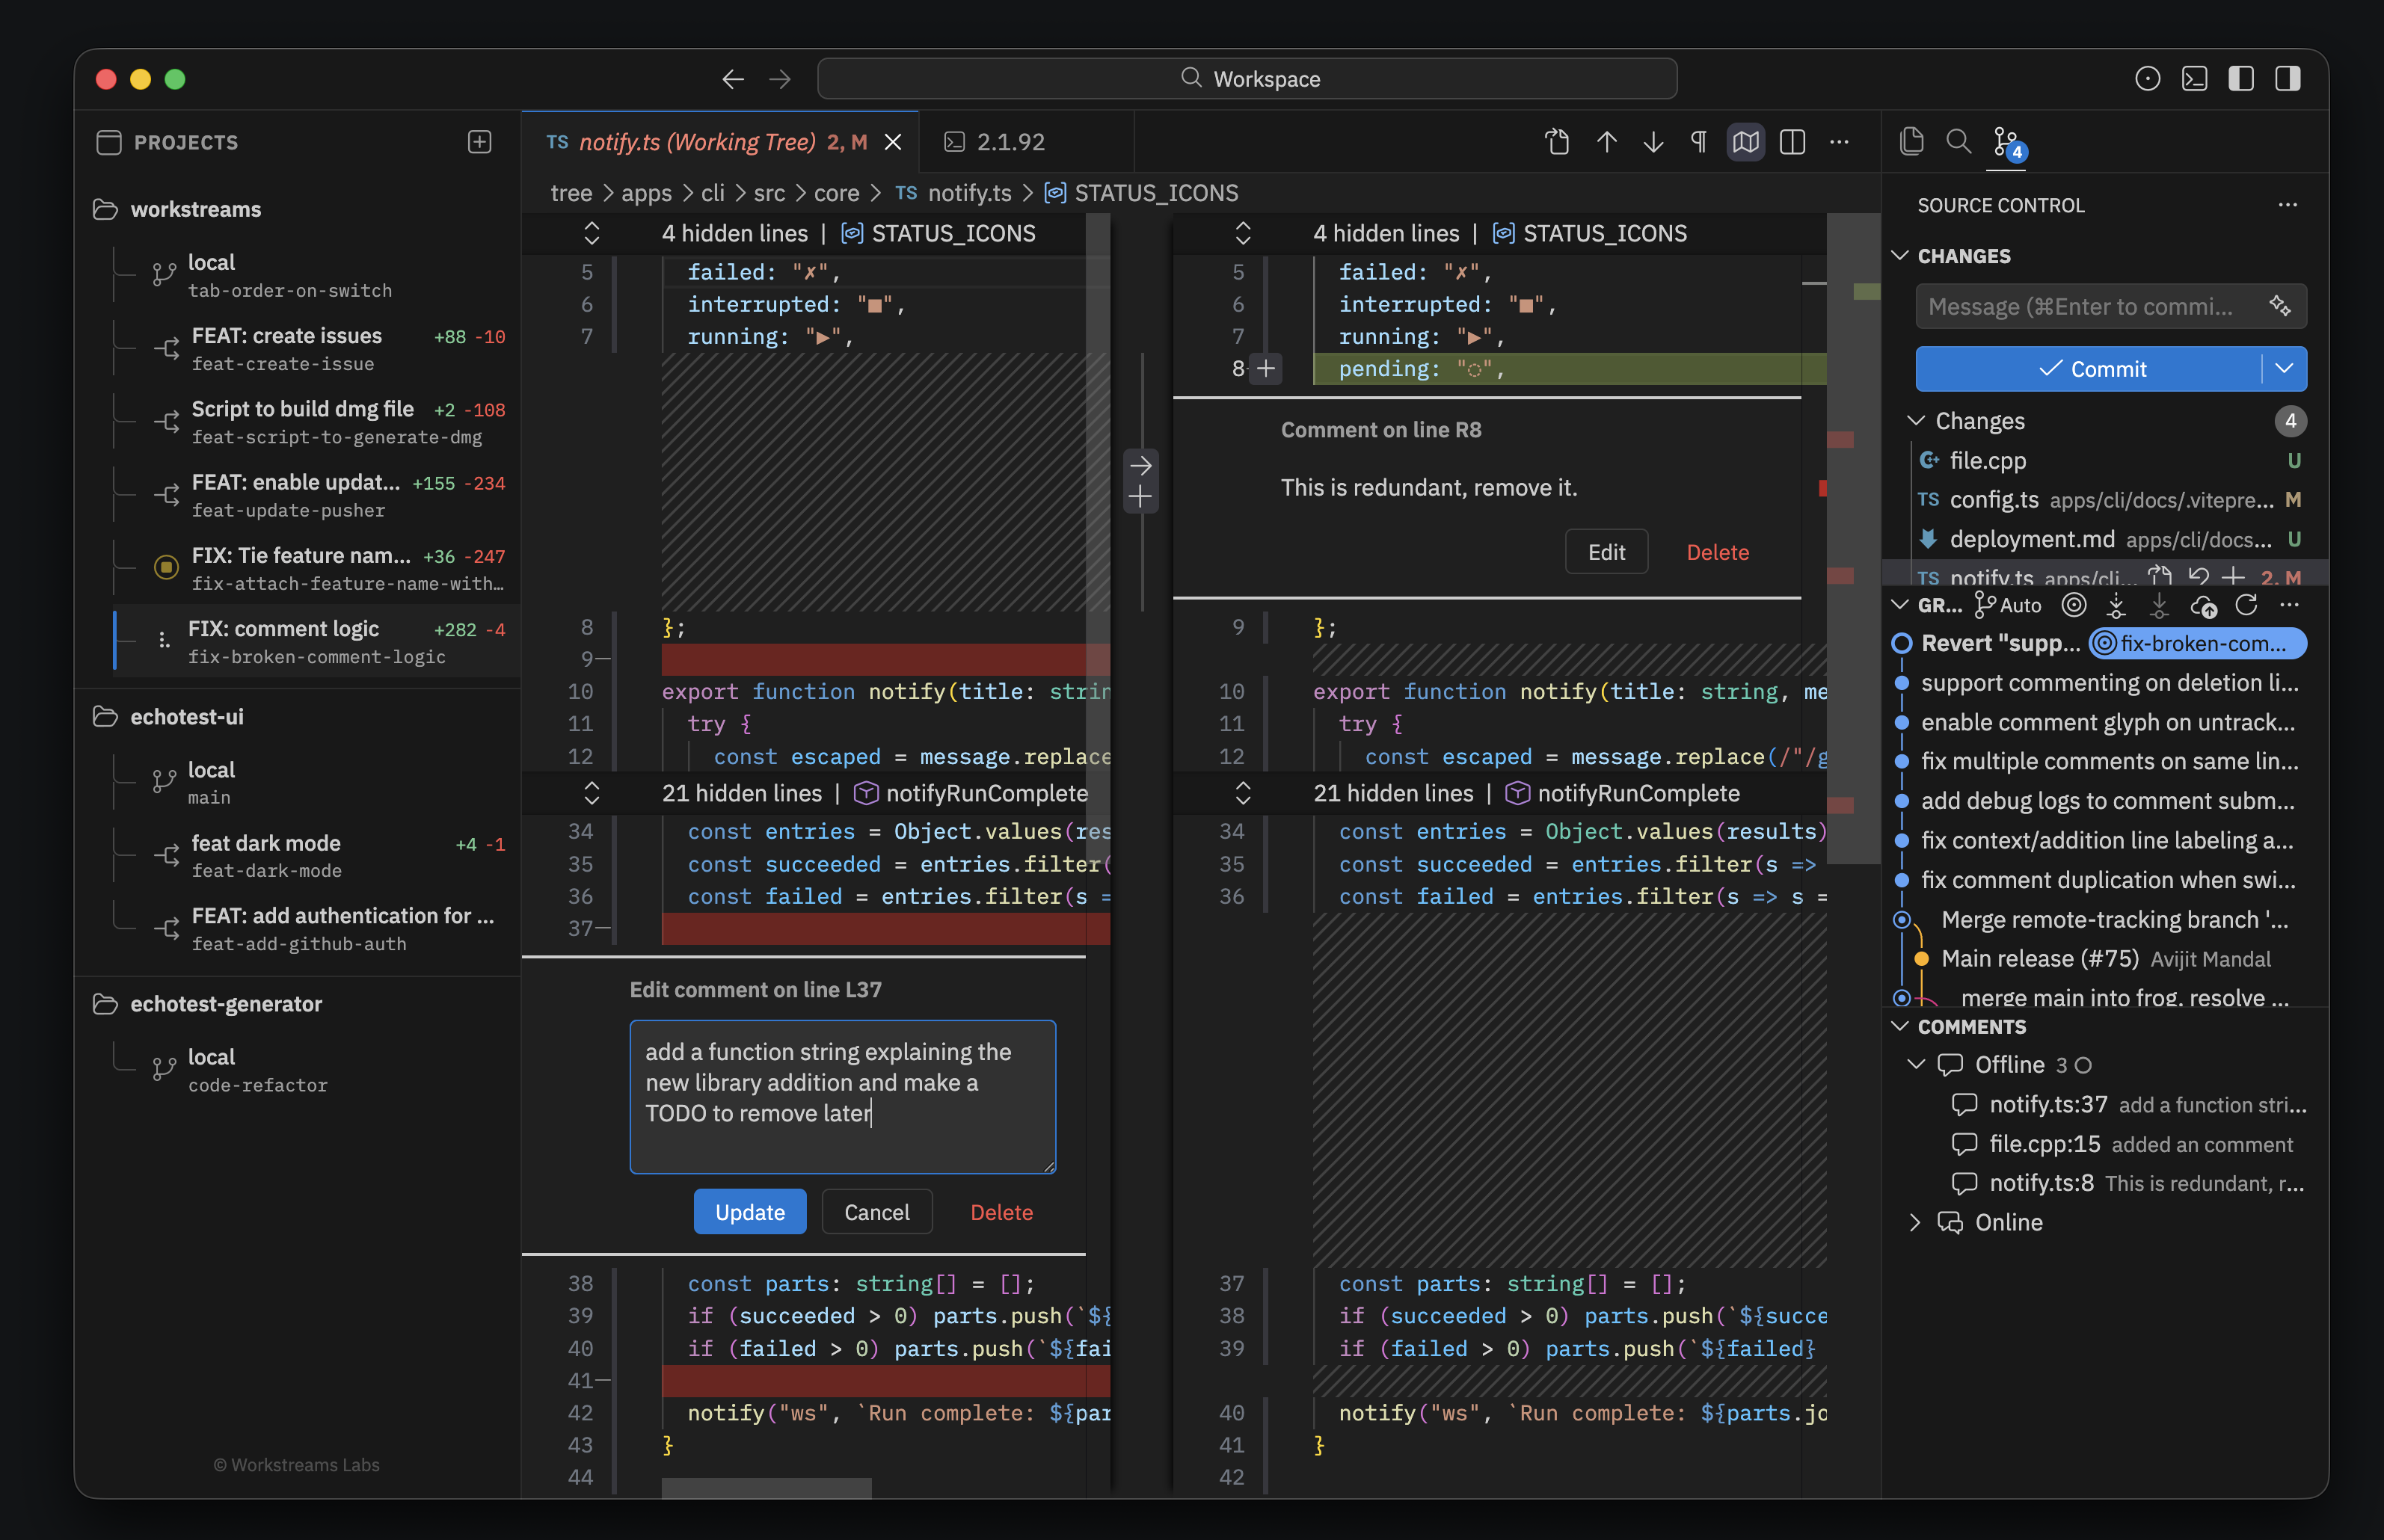Image resolution: width=2384 pixels, height=1540 pixels.
Task: Open the share/export icon above the editor
Action: click(x=1557, y=141)
